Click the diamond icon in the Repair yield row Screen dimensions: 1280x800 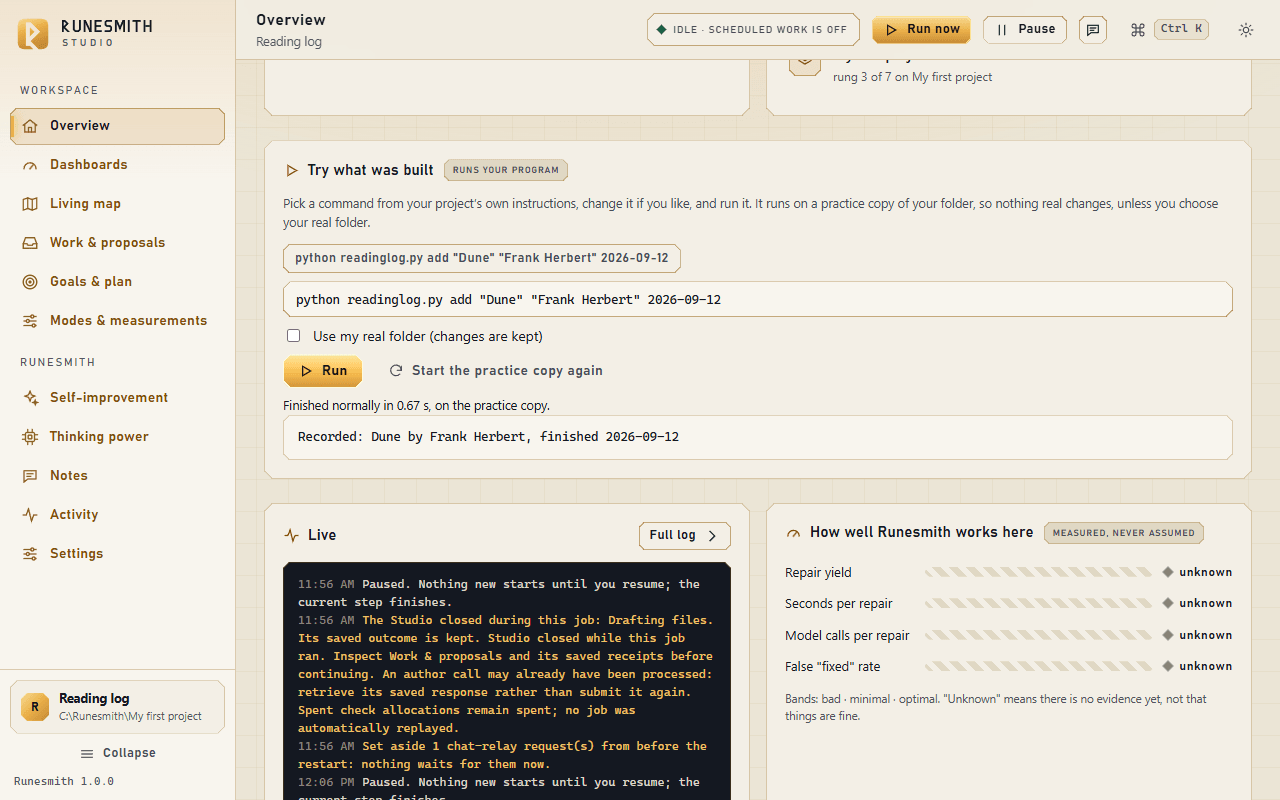pos(1167,573)
